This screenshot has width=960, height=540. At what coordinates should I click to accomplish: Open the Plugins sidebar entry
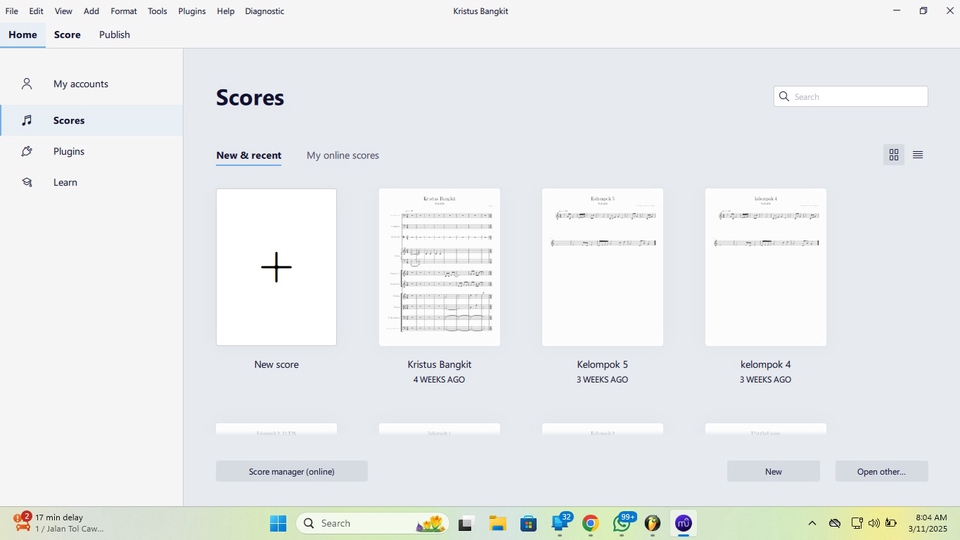[x=91, y=151]
